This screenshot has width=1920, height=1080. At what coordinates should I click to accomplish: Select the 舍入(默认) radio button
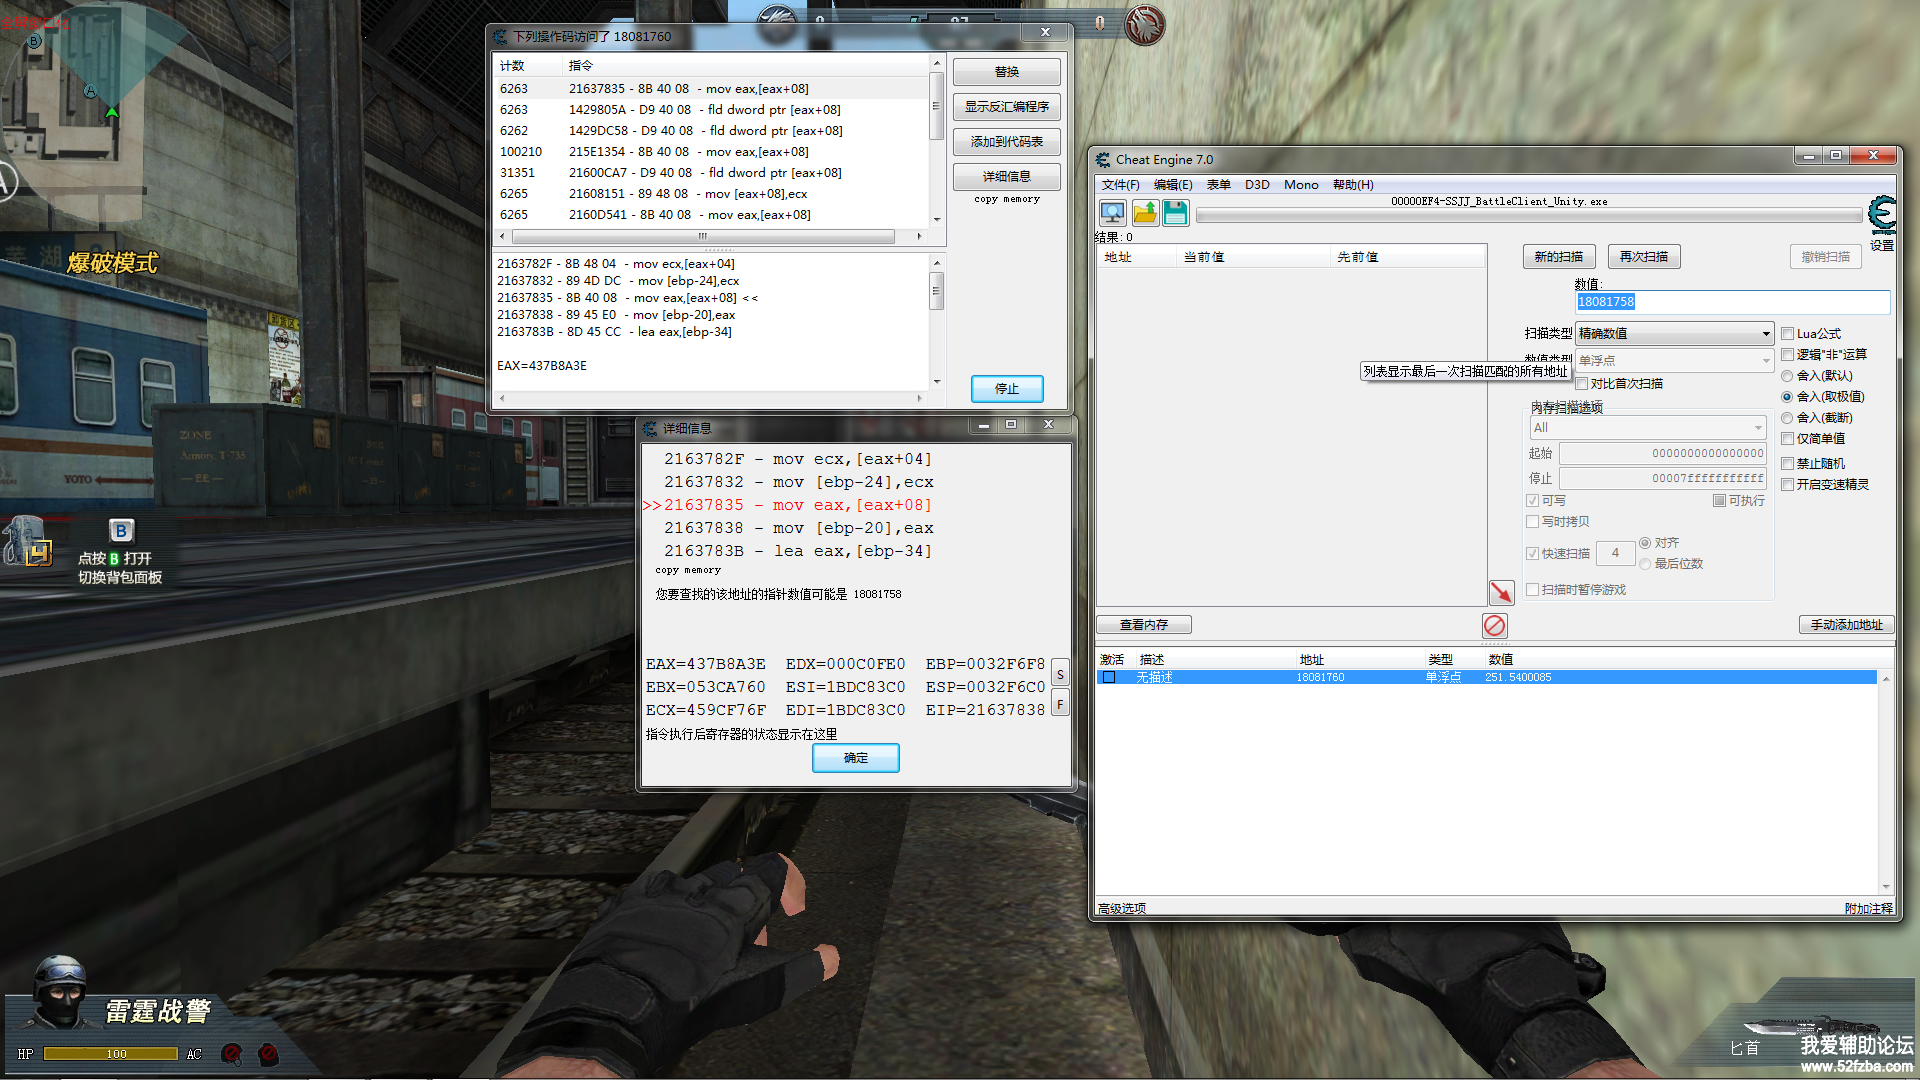[x=1787, y=376]
